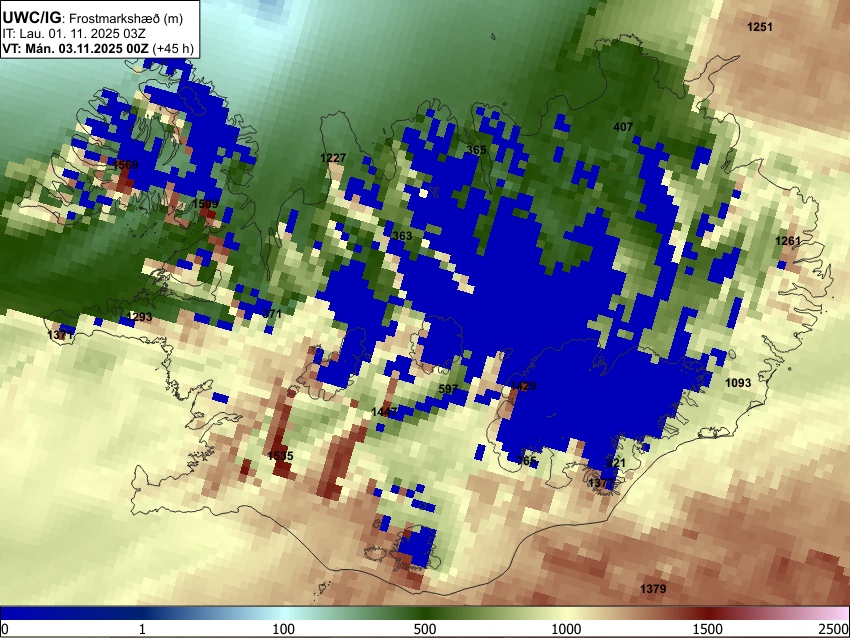Click the map value 1377
The image size is (850, 638).
601,482
